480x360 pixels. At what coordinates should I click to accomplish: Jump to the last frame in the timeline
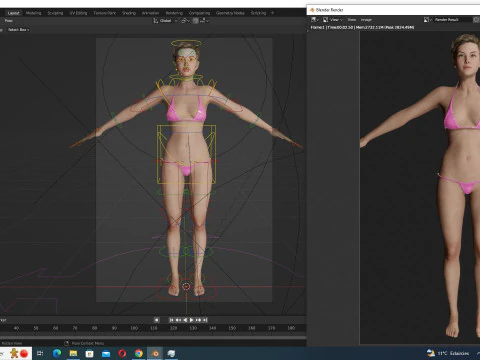[x=205, y=320]
